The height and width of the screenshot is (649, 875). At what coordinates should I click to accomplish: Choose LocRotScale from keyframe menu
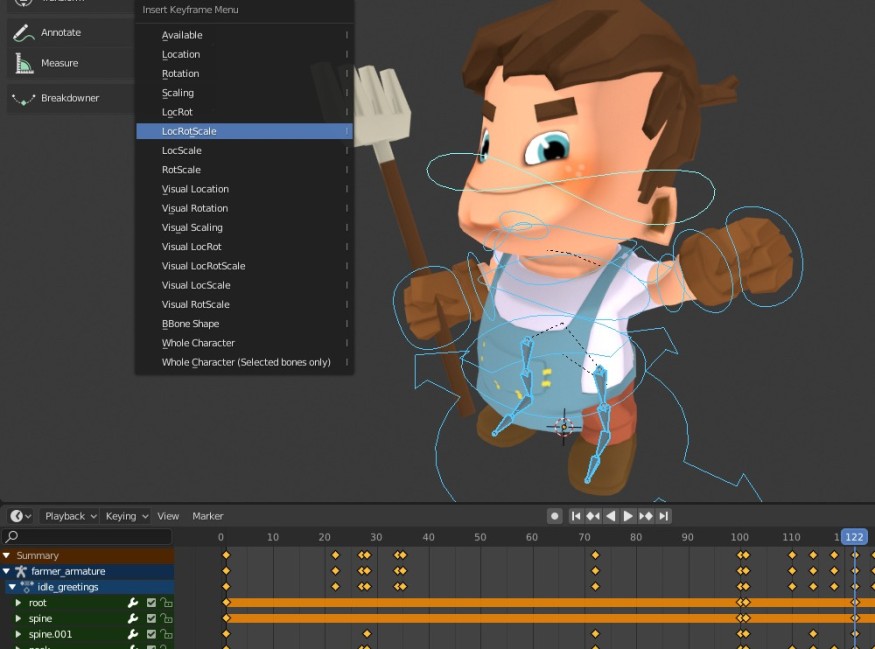[x=189, y=131]
